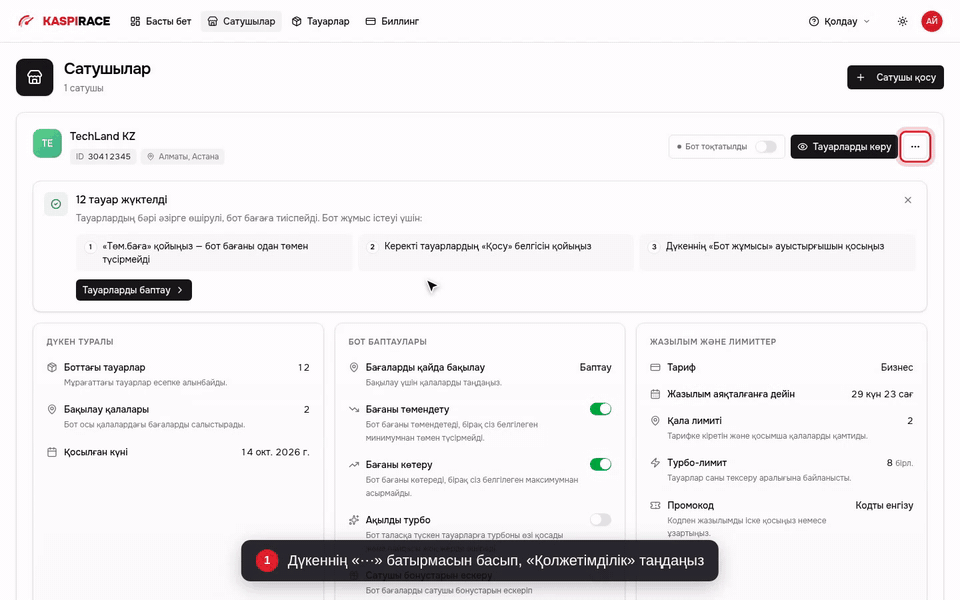Enable the Ақылды турбо toggle
This screenshot has width=960, height=600.
click(601, 520)
